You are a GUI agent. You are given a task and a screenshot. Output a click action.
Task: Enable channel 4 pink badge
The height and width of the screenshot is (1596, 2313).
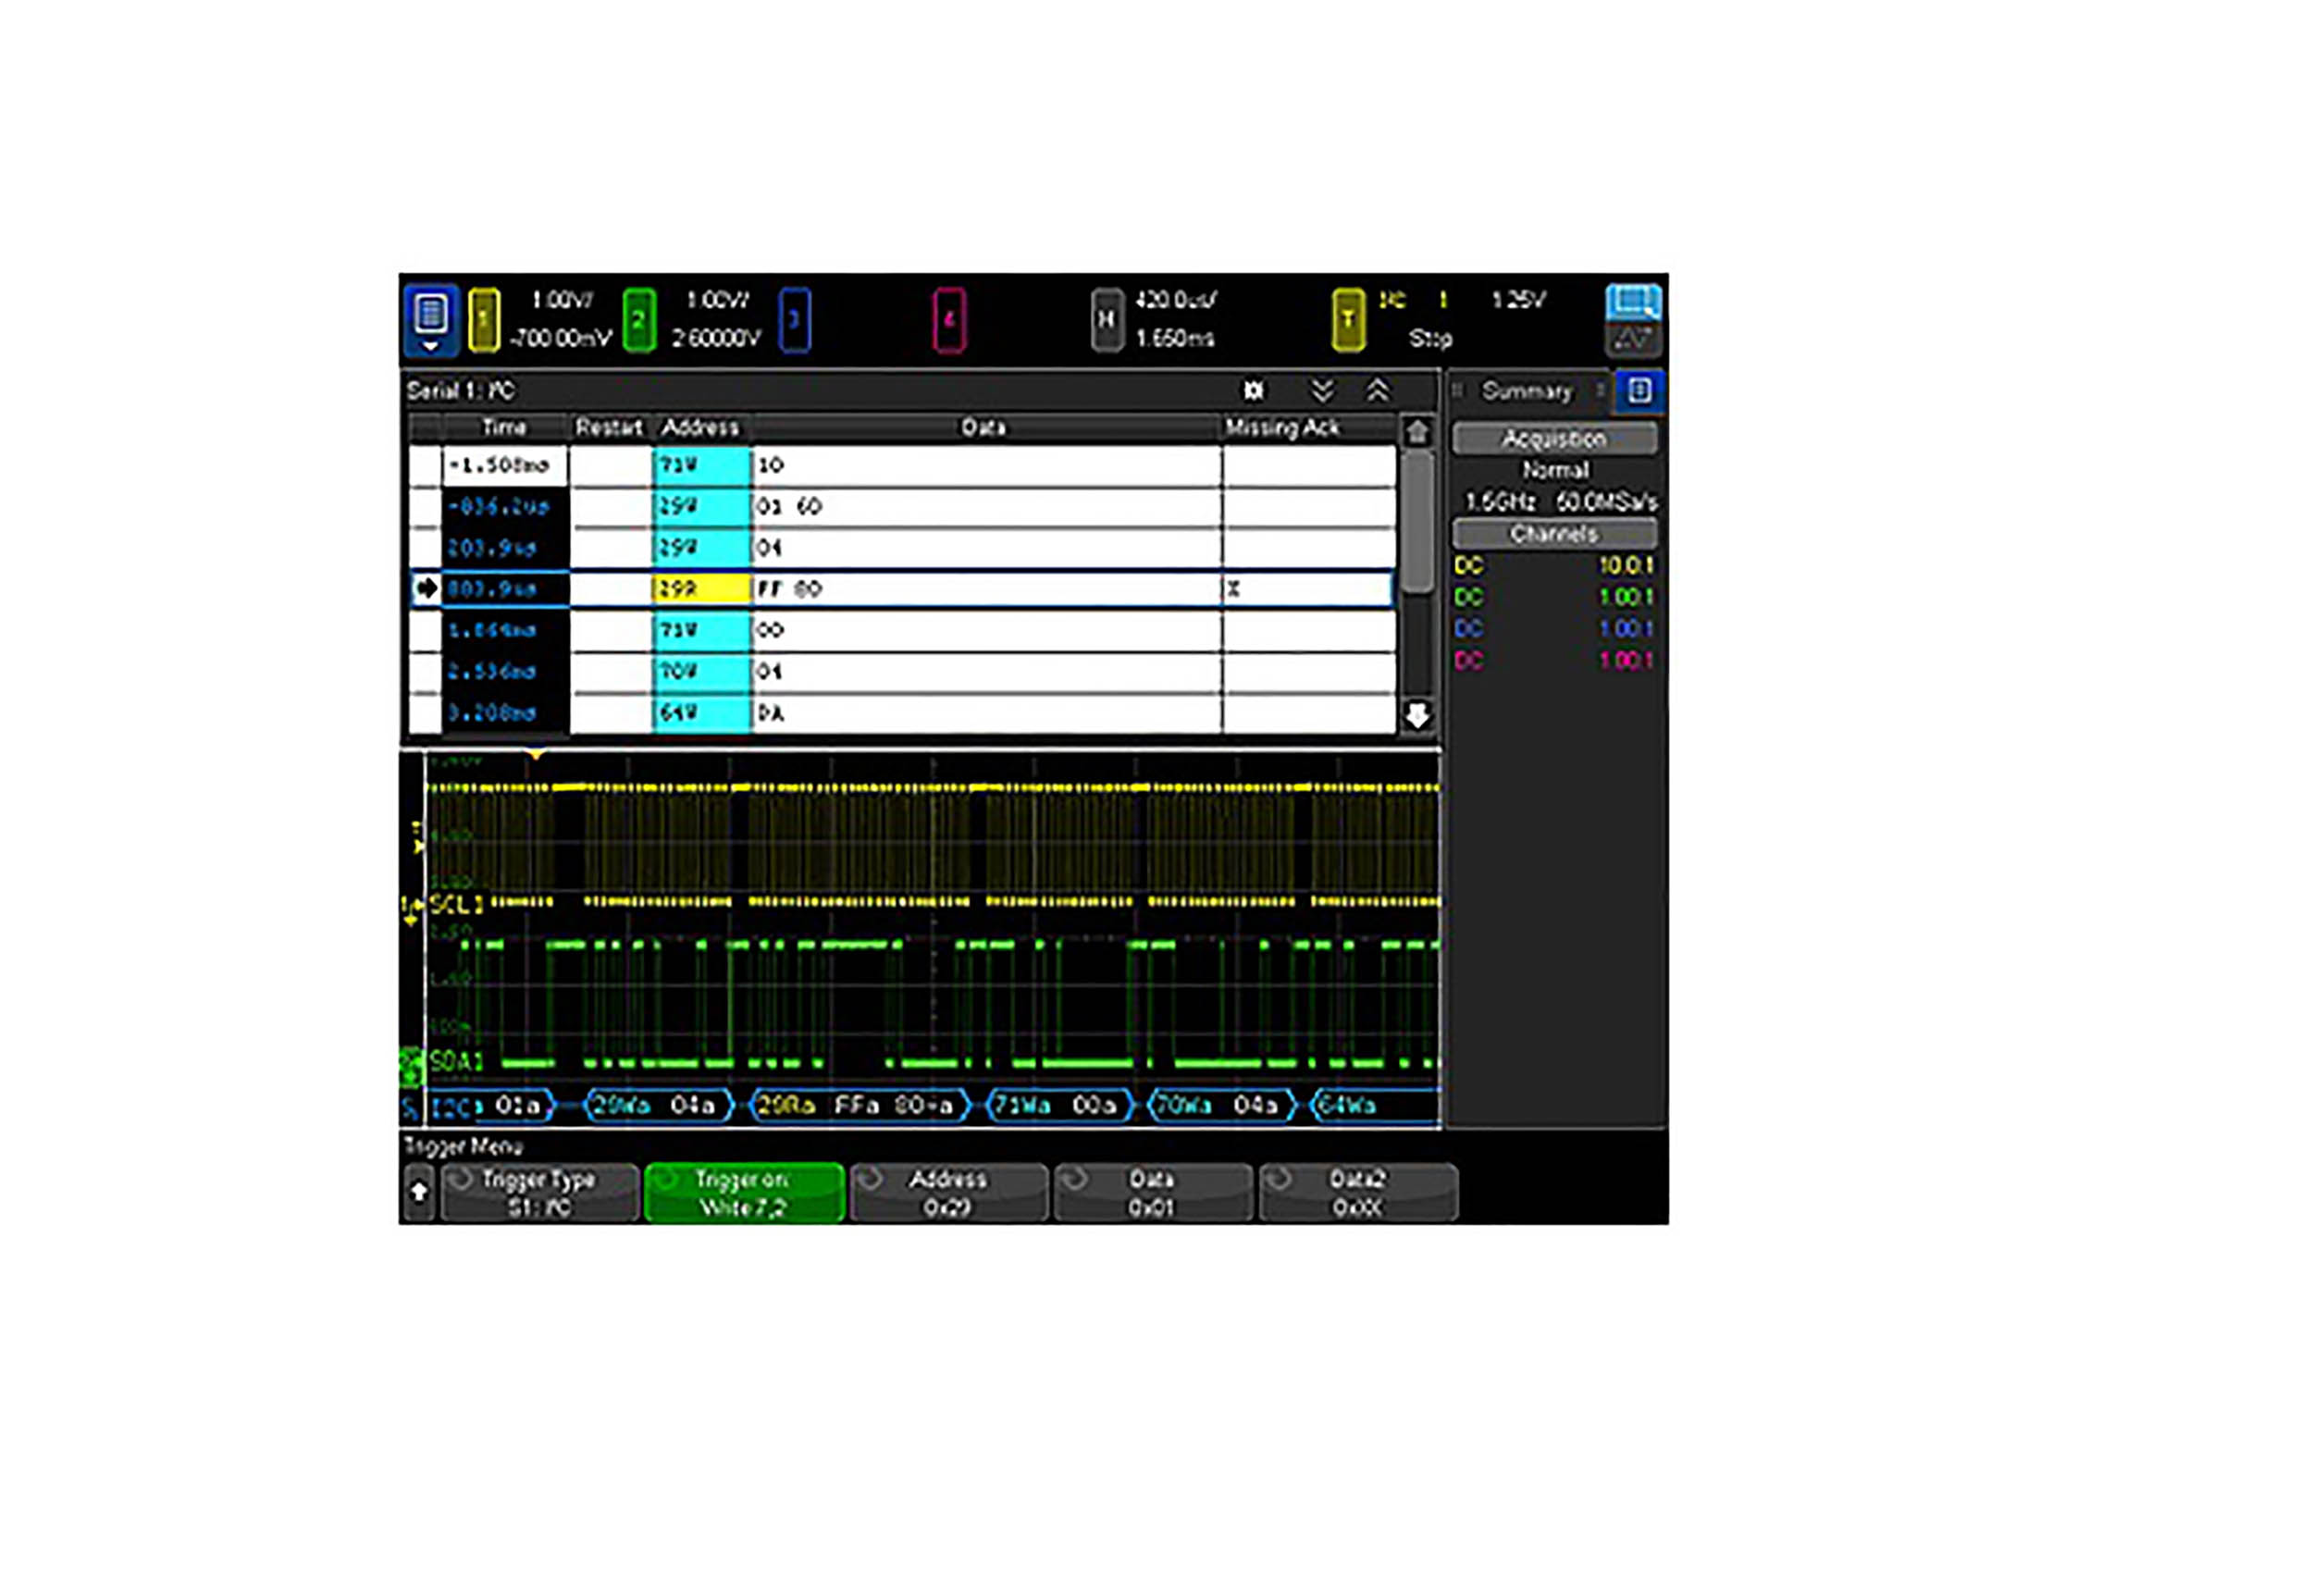pos(948,320)
